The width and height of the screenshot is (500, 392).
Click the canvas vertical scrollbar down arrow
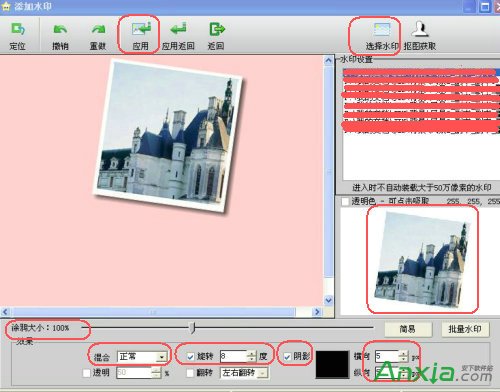[328, 300]
